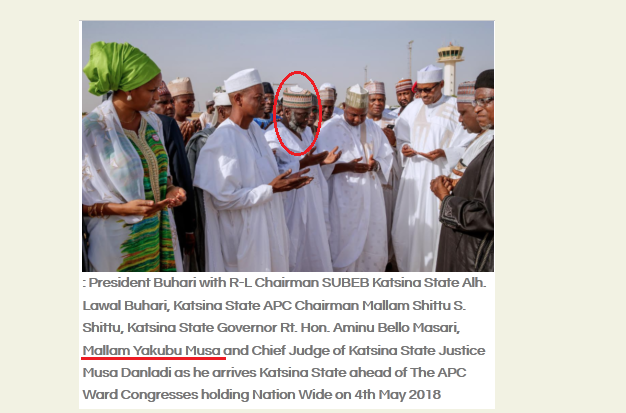Click the olive-striped cap in the center

(x=357, y=97)
